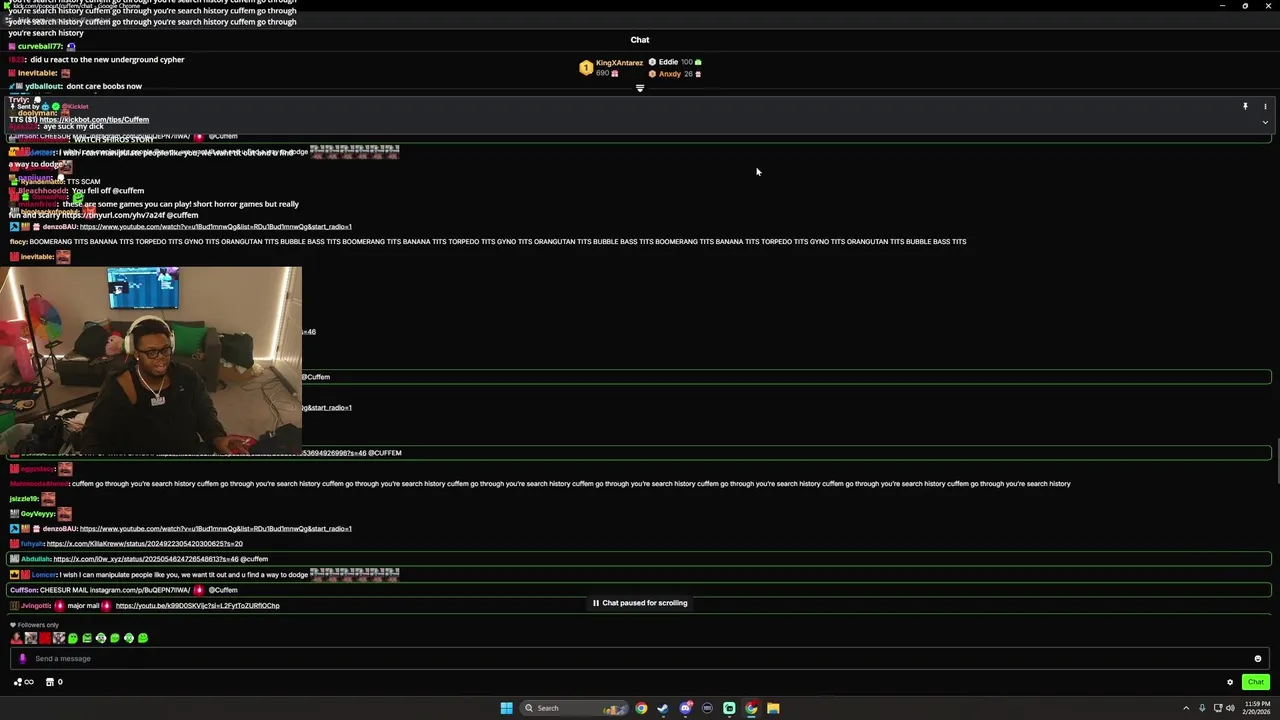This screenshot has width=1280, height=720.
Task: Click the purple identity icon in message box
Action: pyautogui.click(x=22, y=659)
